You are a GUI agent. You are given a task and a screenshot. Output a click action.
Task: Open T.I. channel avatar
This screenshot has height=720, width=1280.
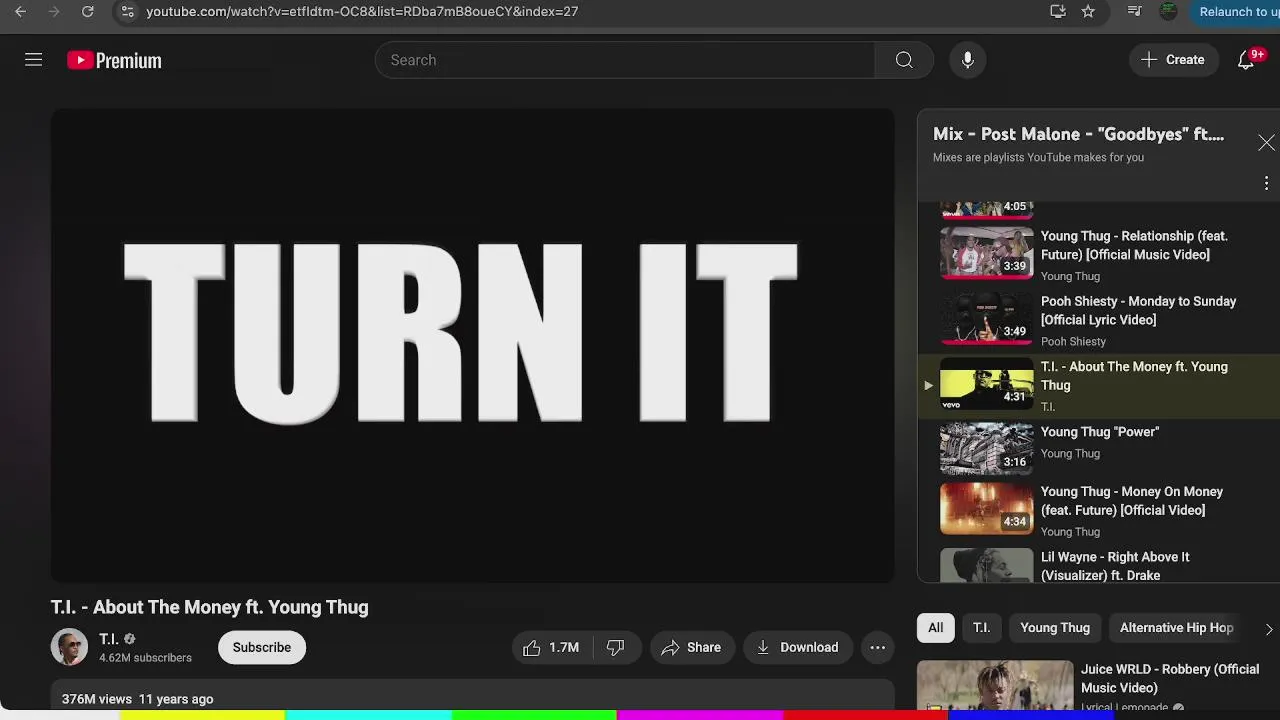click(69, 647)
